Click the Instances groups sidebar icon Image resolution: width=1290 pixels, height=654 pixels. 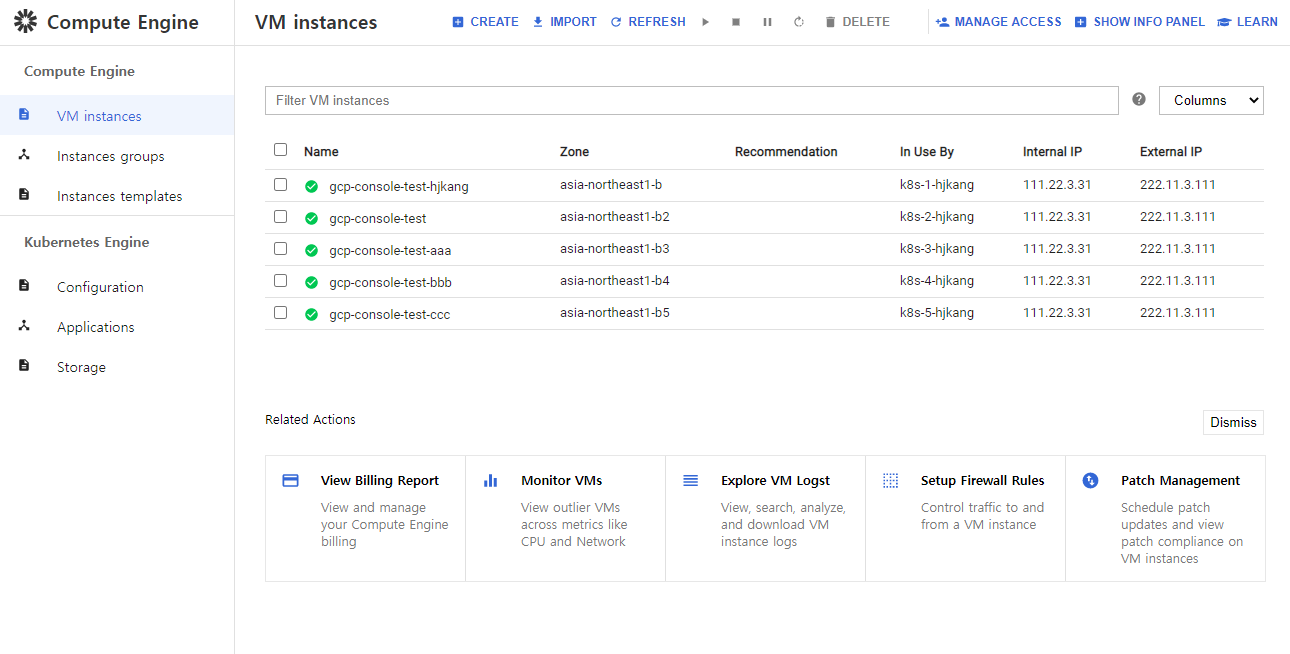pyautogui.click(x=24, y=155)
